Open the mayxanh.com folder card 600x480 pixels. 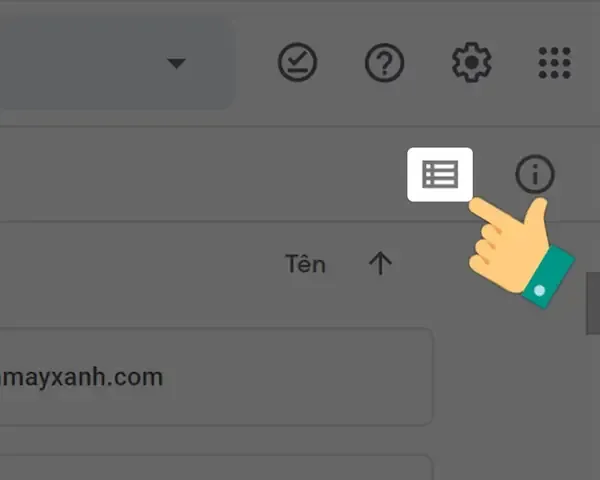click(216, 376)
